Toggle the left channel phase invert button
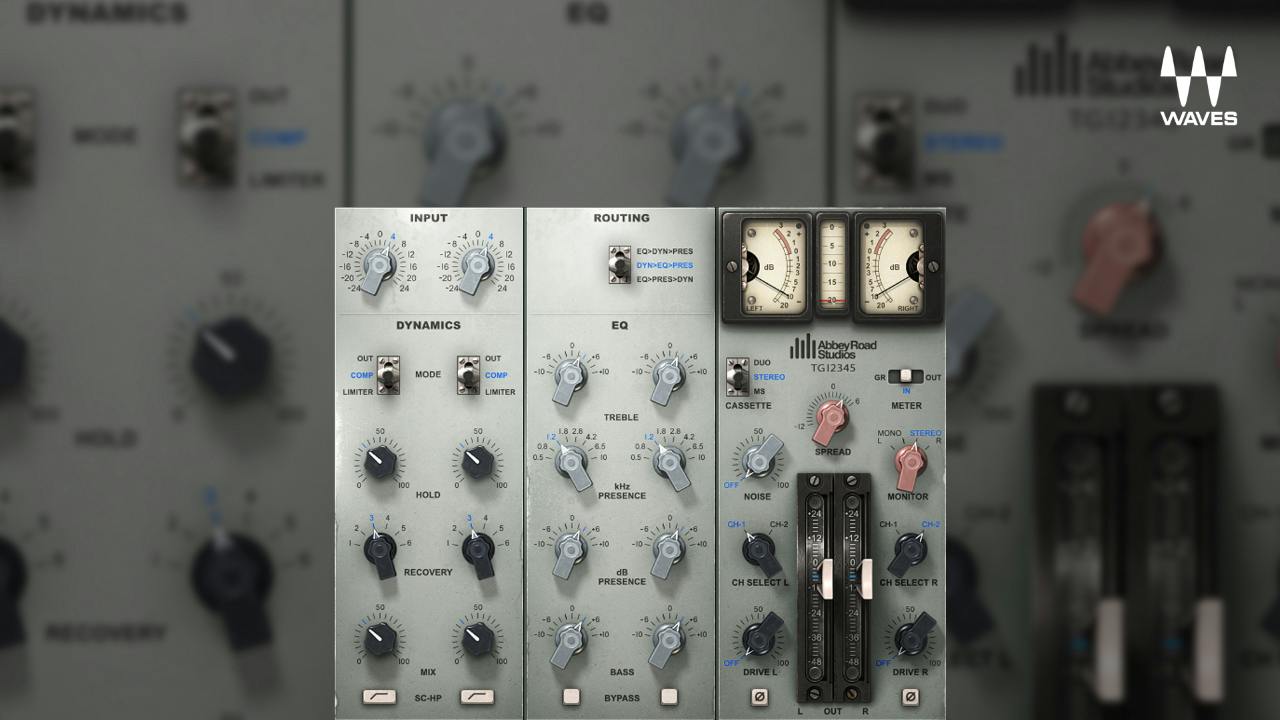 [x=760, y=697]
